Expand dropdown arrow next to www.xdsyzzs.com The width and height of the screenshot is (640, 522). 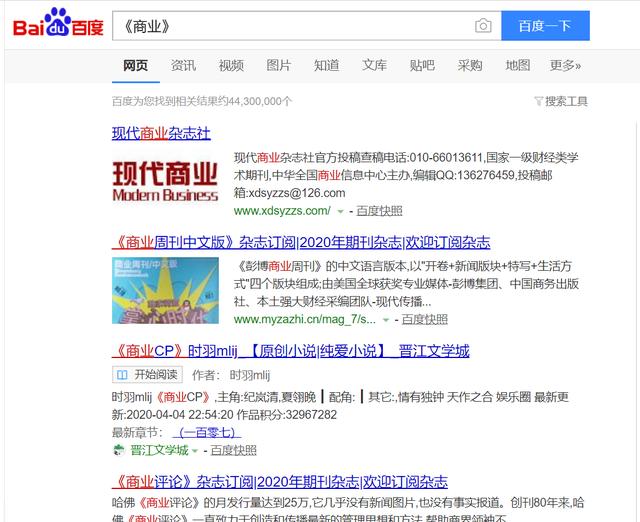tap(340, 211)
